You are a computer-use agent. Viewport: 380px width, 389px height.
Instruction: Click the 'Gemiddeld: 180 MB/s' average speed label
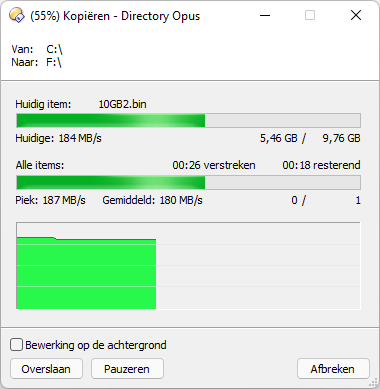click(152, 200)
